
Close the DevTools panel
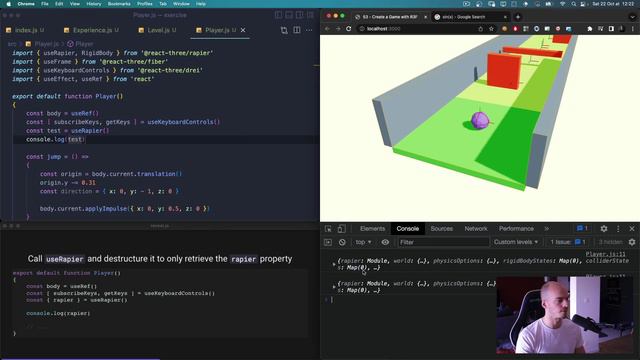[632, 229]
